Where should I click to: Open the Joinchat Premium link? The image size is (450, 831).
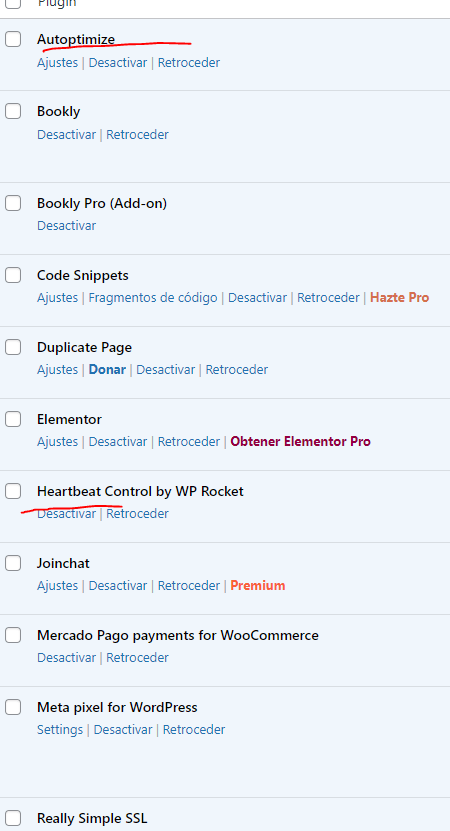pyautogui.click(x=258, y=586)
